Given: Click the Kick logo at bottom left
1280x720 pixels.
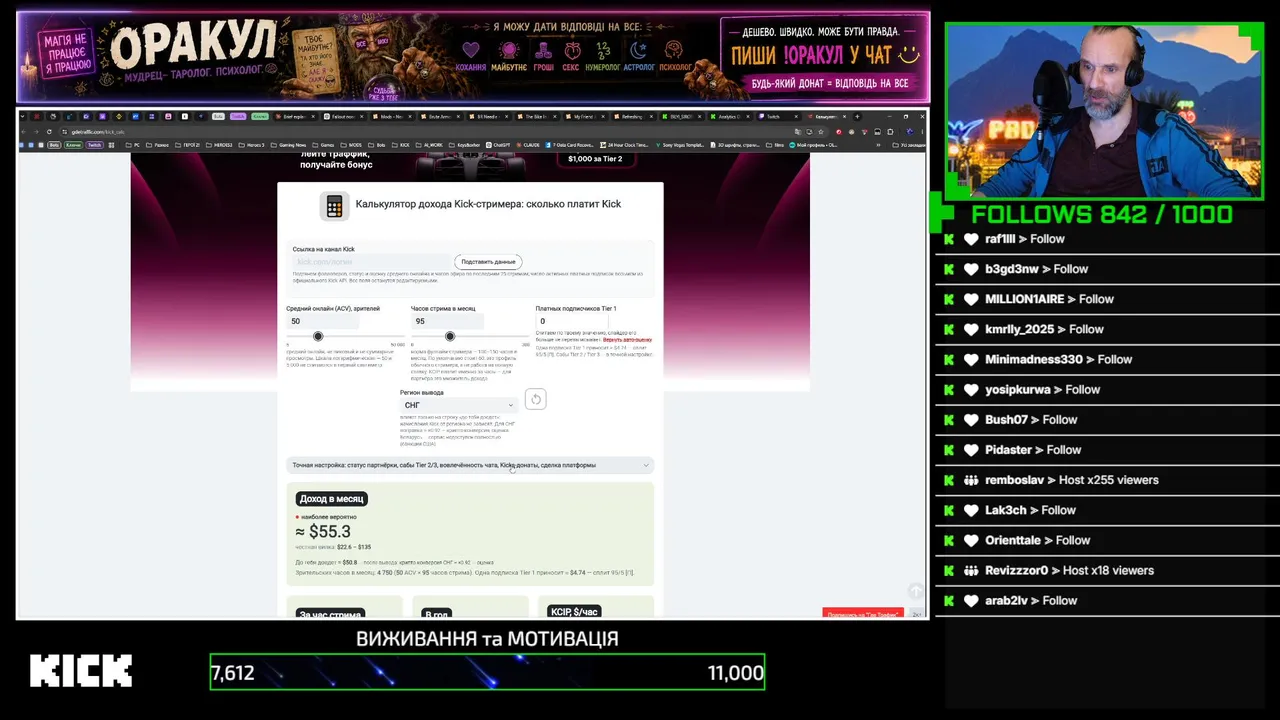Looking at the screenshot, I should [x=81, y=671].
